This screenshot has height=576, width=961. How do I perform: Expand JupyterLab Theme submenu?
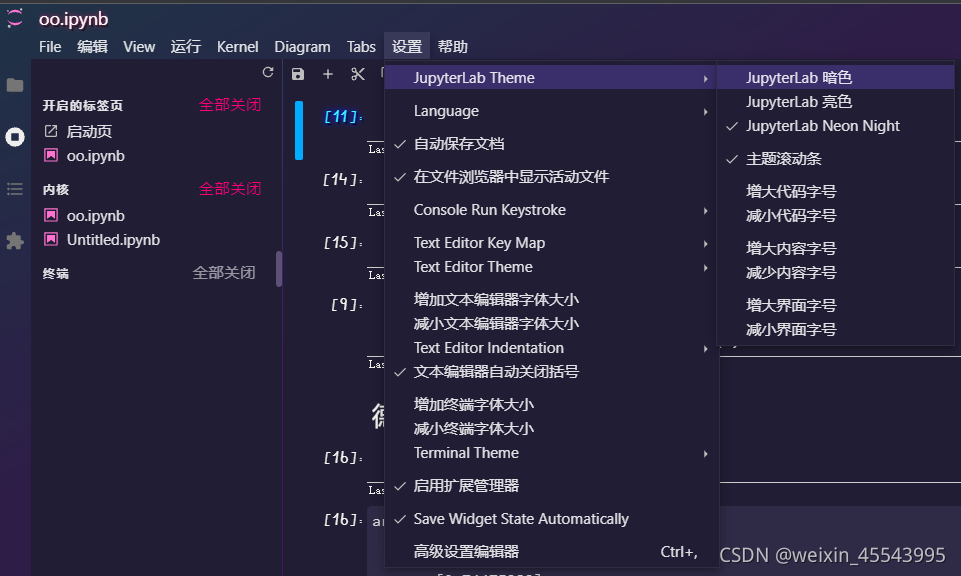coord(552,78)
